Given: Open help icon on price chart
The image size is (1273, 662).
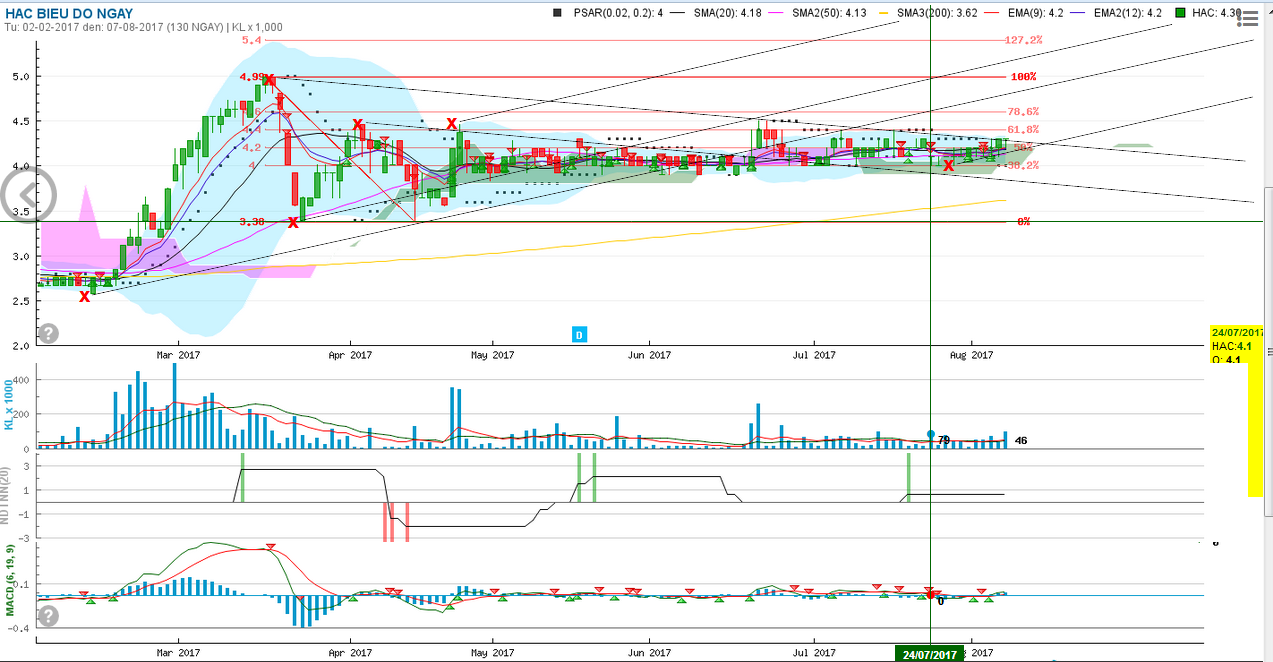Looking at the screenshot, I should pos(48,333).
